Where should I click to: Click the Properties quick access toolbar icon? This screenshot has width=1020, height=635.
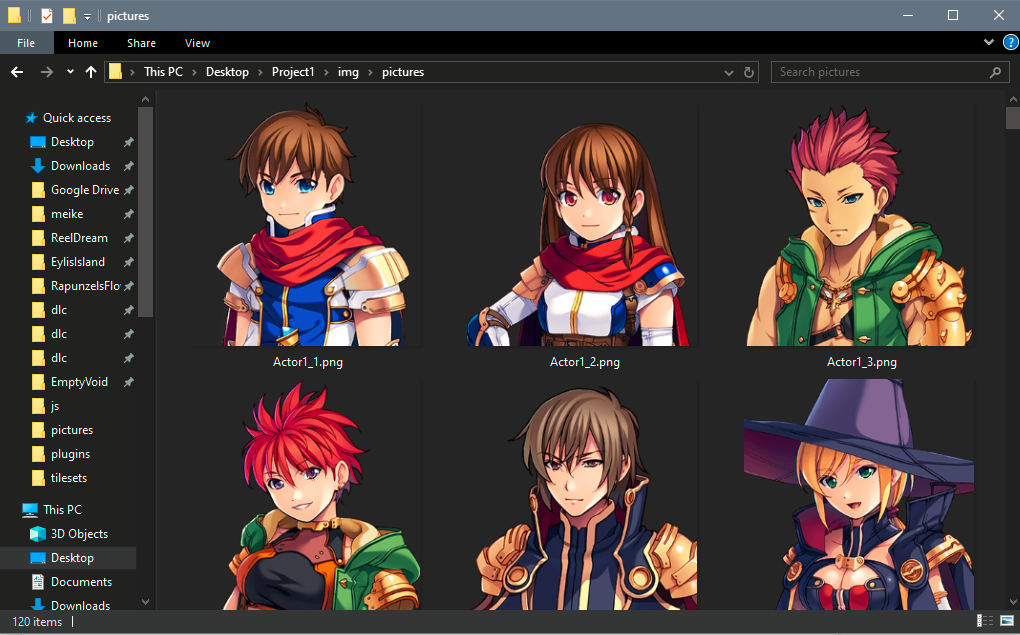pos(47,16)
